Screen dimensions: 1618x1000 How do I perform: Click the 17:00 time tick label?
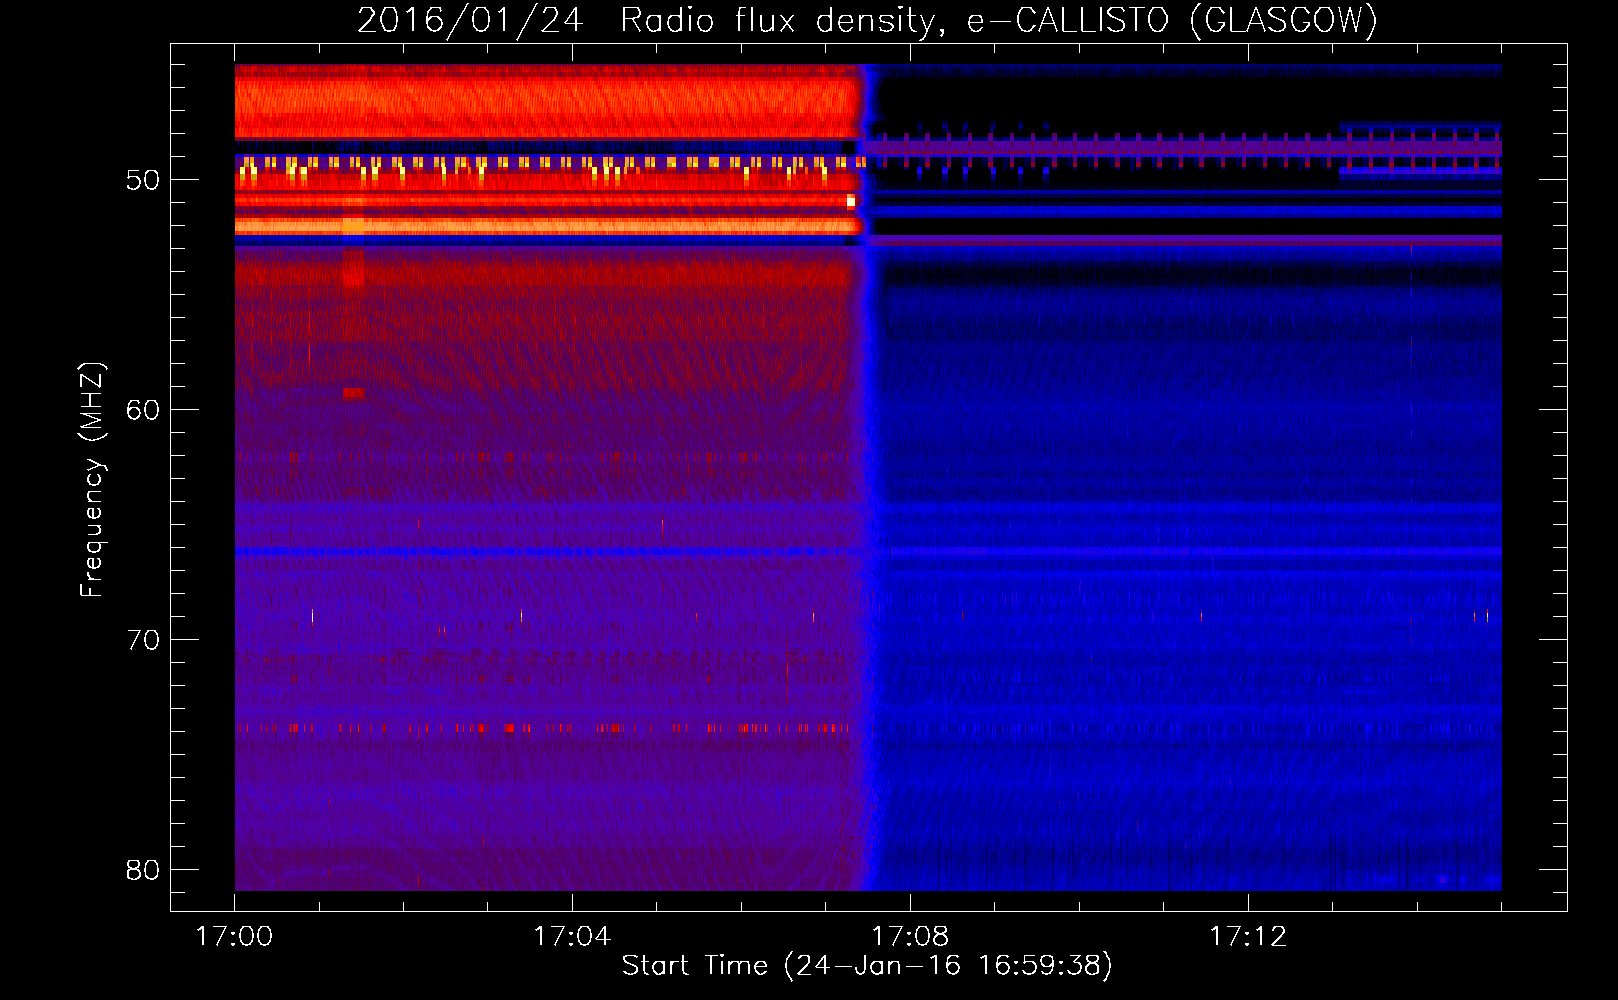[234, 936]
